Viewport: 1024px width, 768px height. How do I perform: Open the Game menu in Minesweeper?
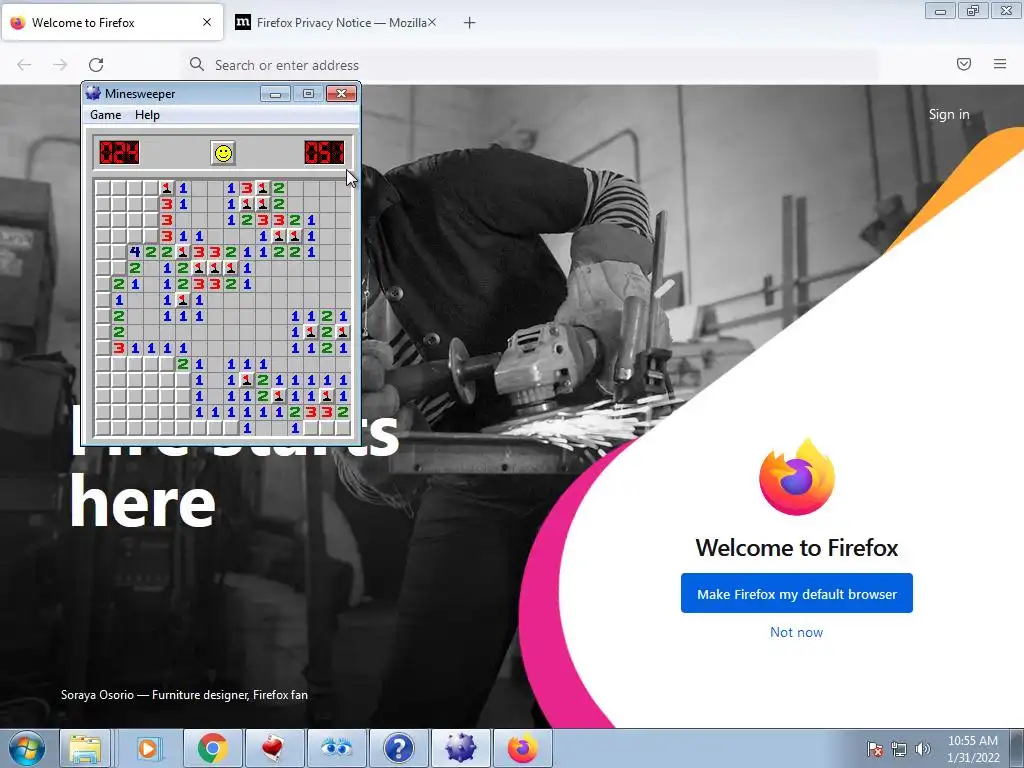point(106,115)
